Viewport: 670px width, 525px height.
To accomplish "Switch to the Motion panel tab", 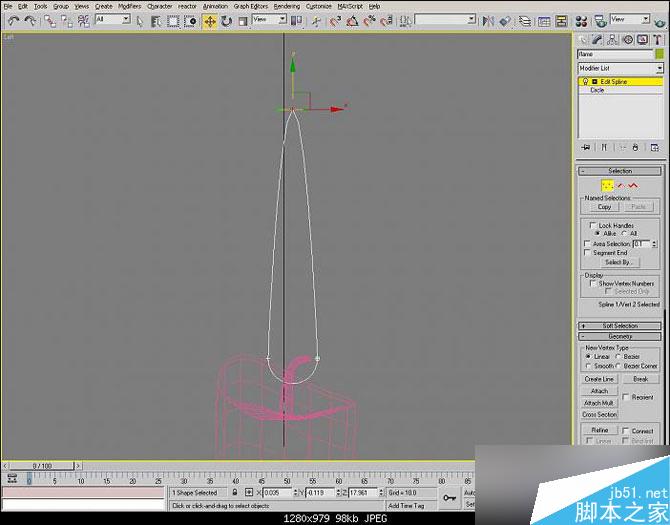I will click(628, 40).
